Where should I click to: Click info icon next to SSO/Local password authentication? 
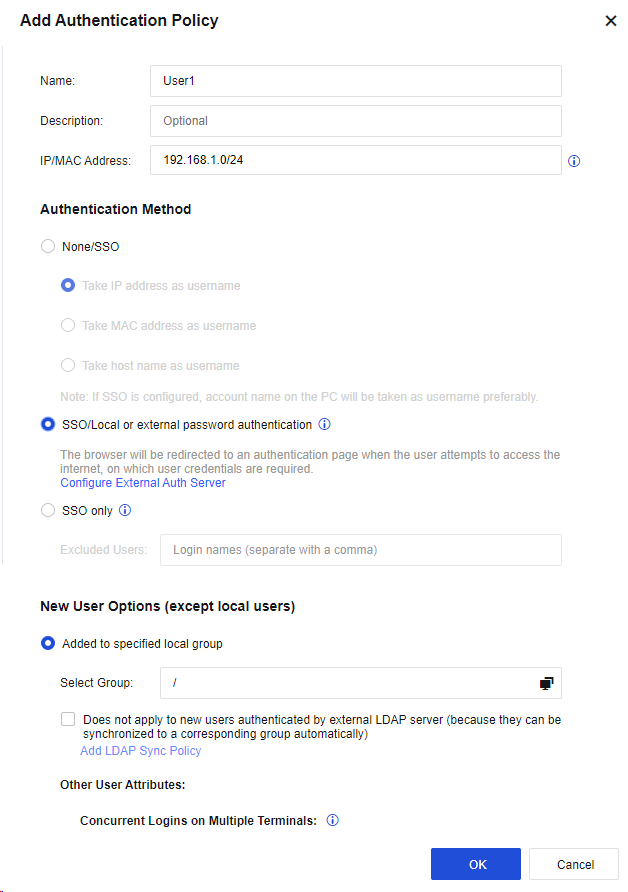pyautogui.click(x=324, y=425)
